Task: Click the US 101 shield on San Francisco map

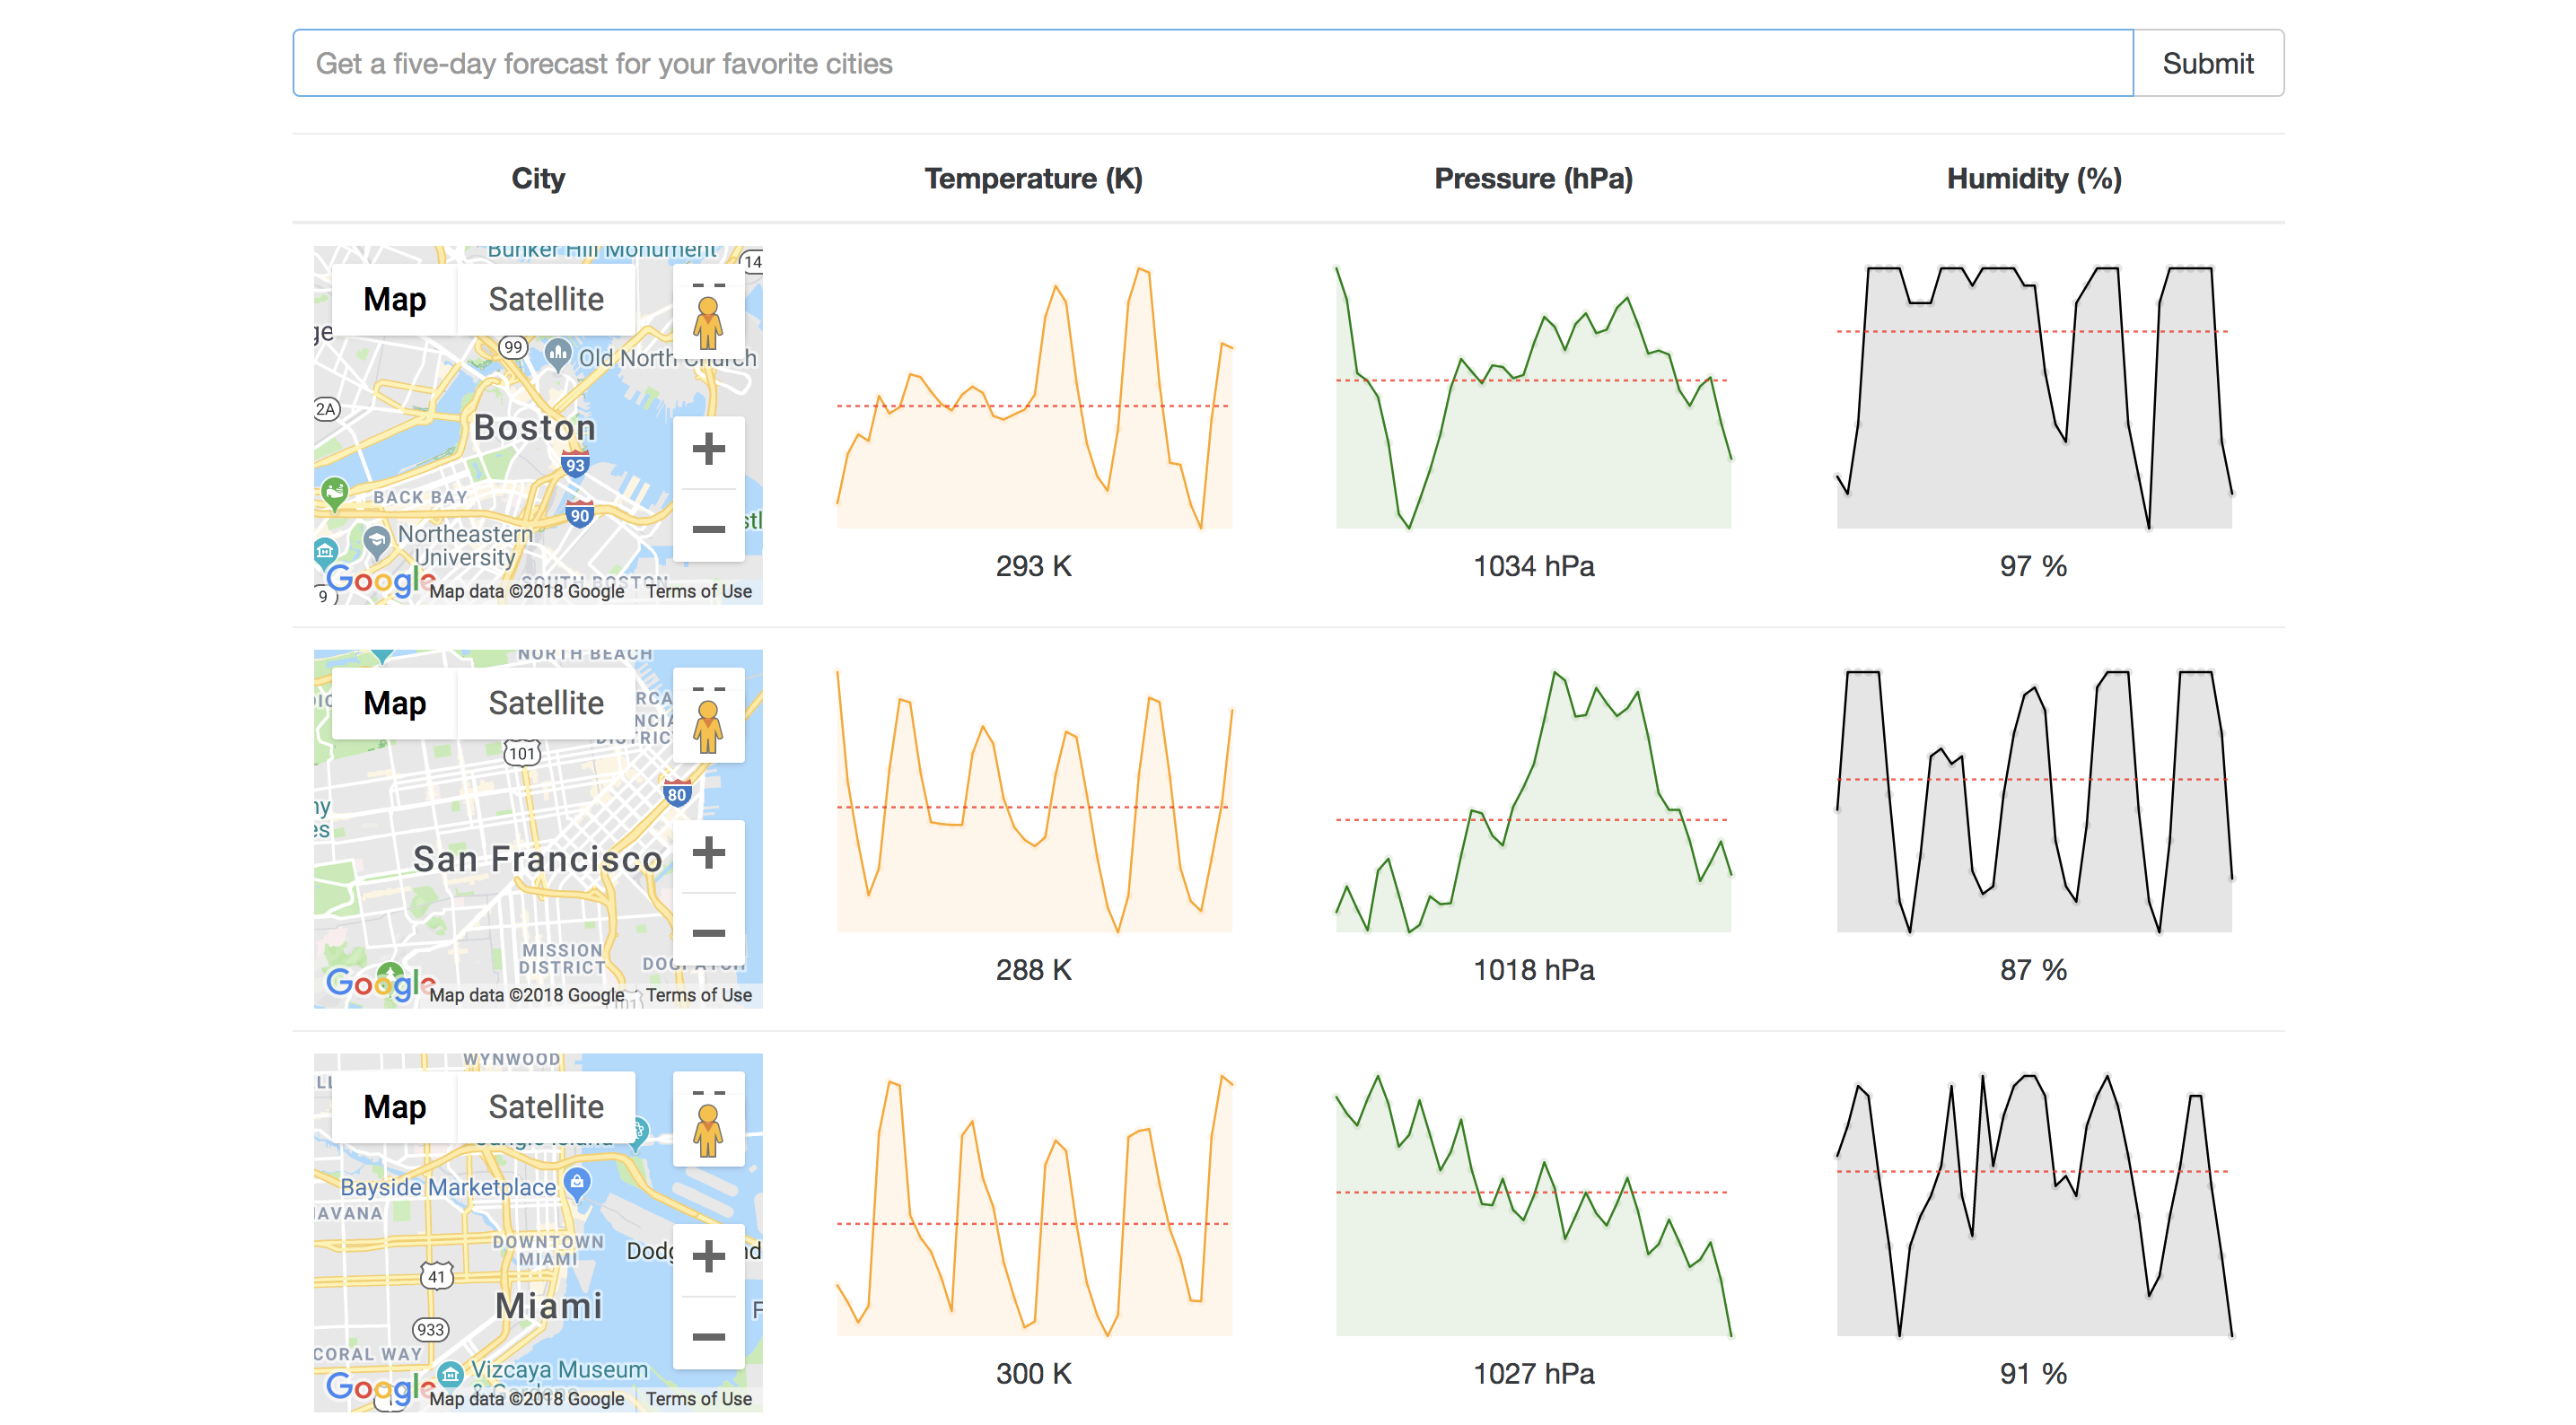Action: coord(522,753)
